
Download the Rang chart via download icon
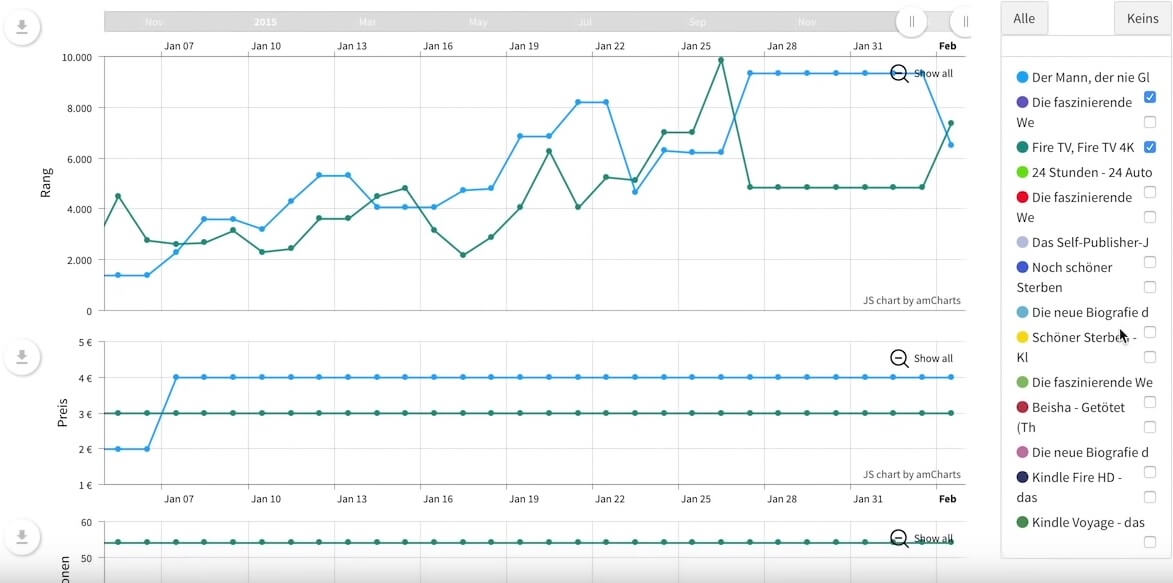click(x=22, y=28)
